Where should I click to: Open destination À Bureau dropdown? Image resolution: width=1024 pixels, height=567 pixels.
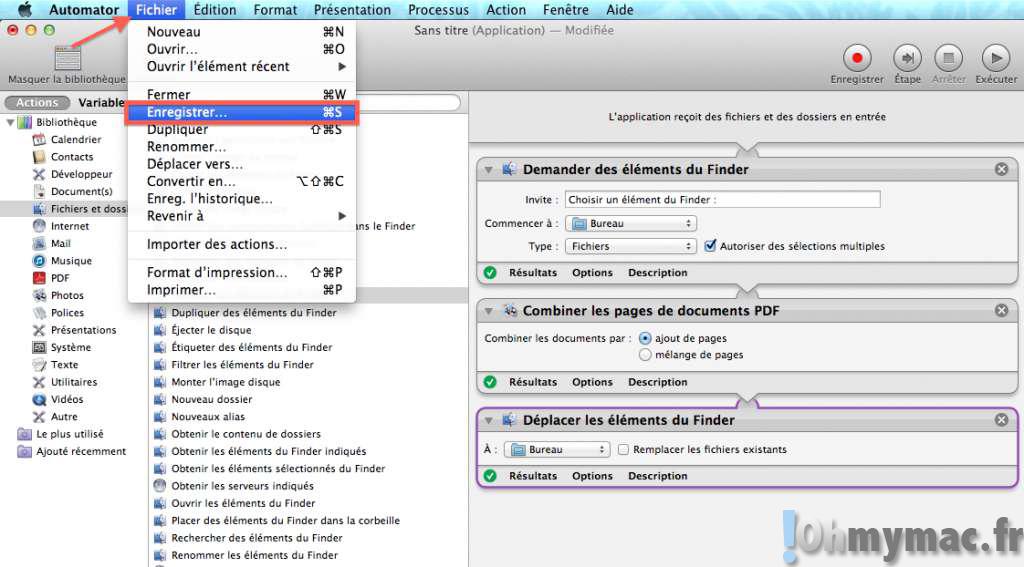(x=557, y=449)
